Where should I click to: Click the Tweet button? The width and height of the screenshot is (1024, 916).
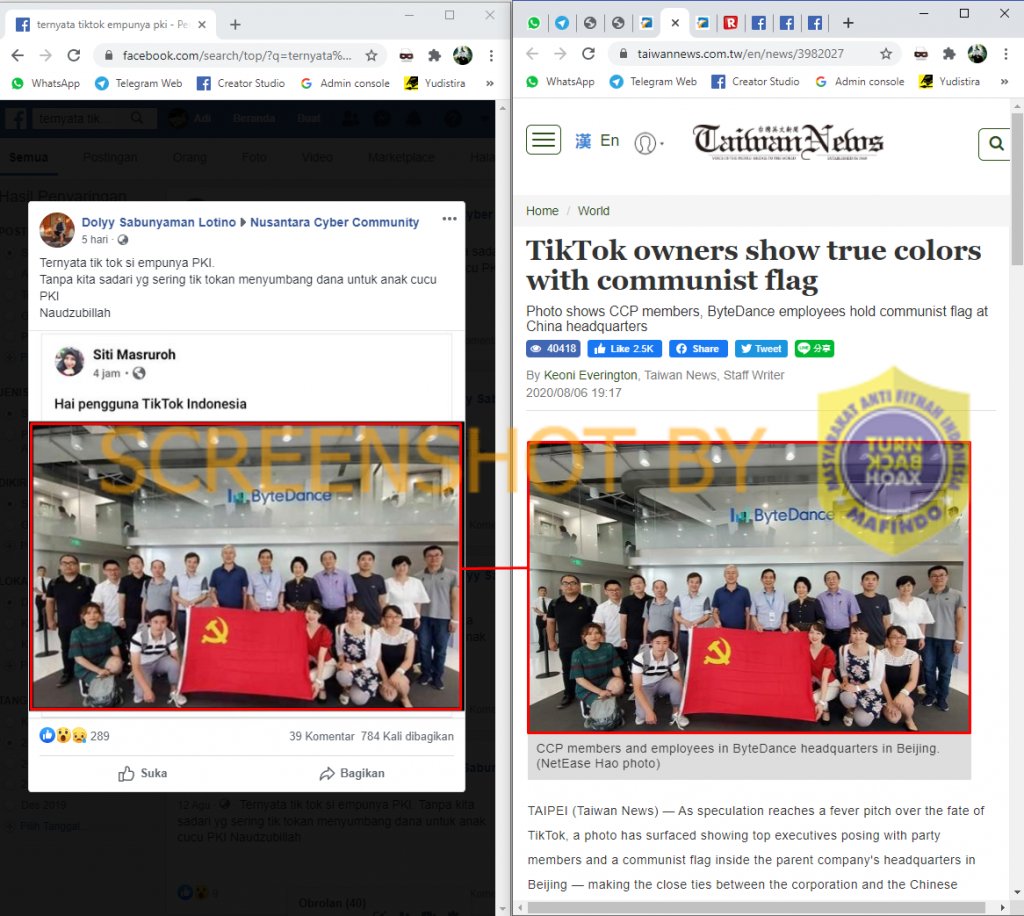coord(761,349)
